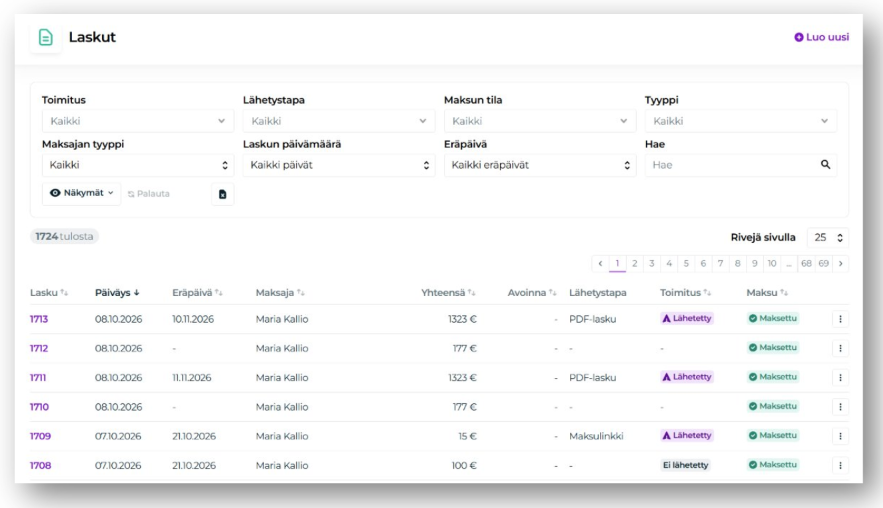Select pagination page 68

(x=806, y=264)
